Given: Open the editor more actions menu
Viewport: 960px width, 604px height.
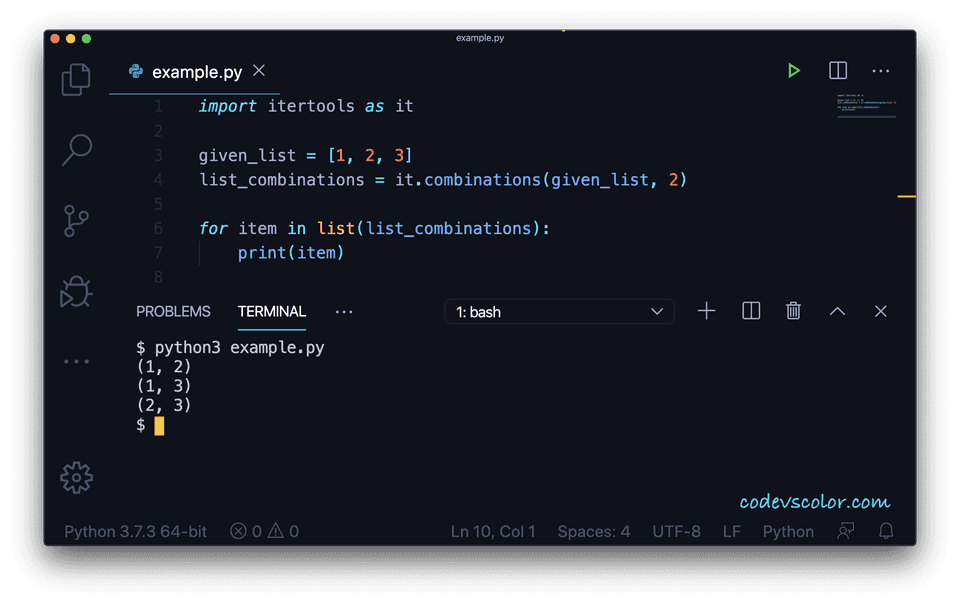Looking at the screenshot, I should click(881, 71).
